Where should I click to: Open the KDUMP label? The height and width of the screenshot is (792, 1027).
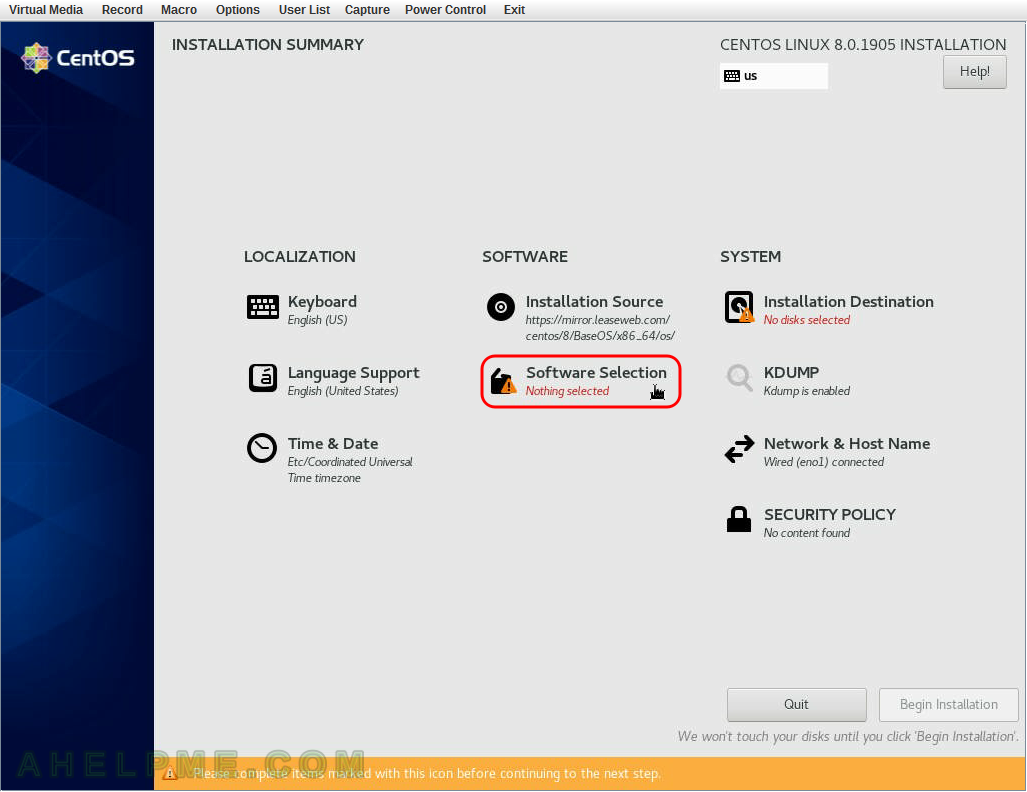791,372
